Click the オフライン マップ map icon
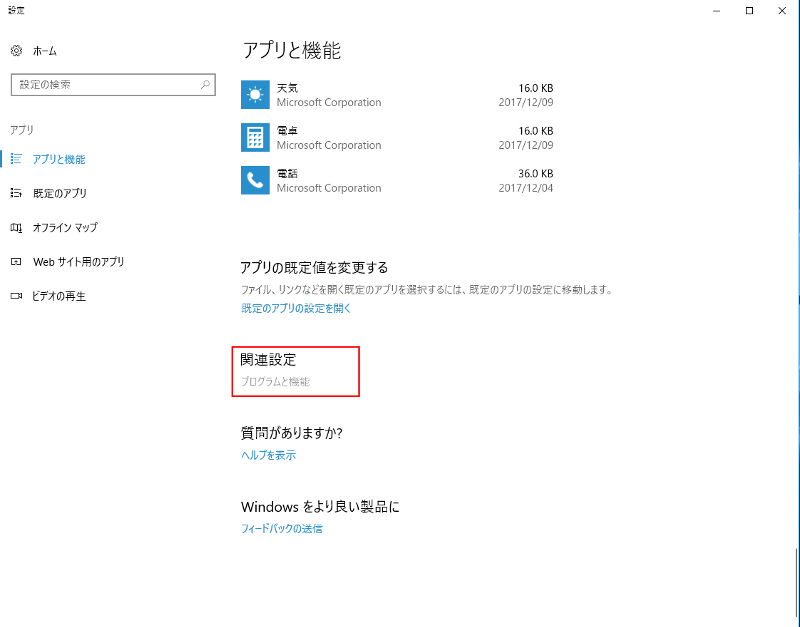The image size is (800, 627). click(x=16, y=228)
